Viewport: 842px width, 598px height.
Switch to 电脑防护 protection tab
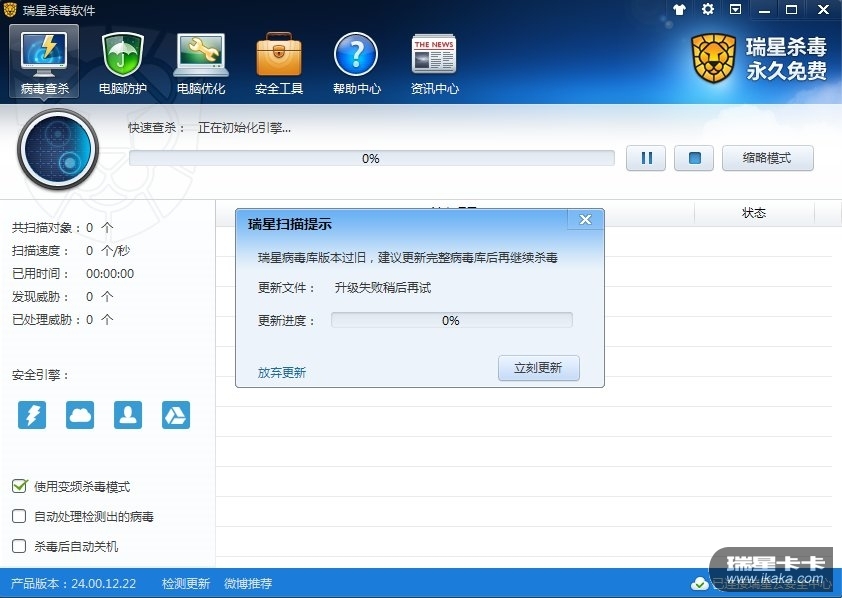coord(122,63)
